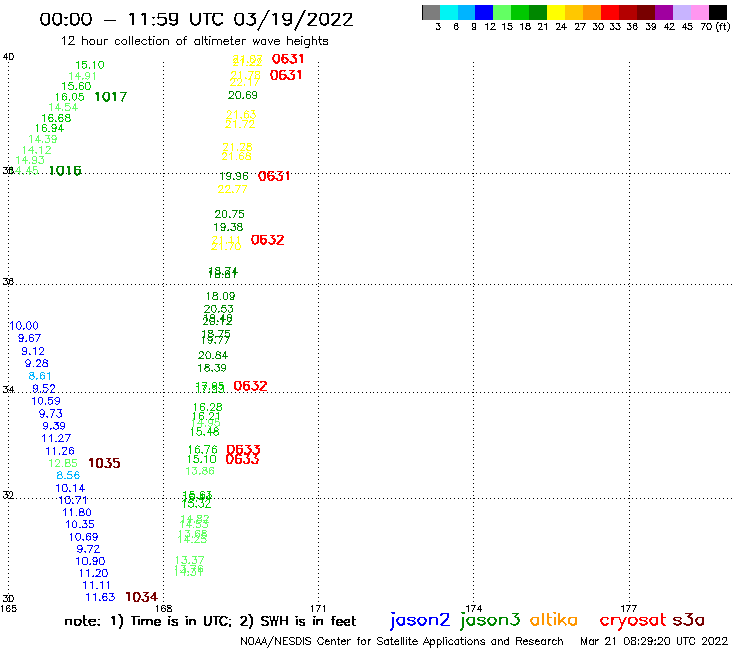This screenshot has width=740, height=650.
Task: Click the yellow swatch in the wave-height legend
Action: coord(556,12)
